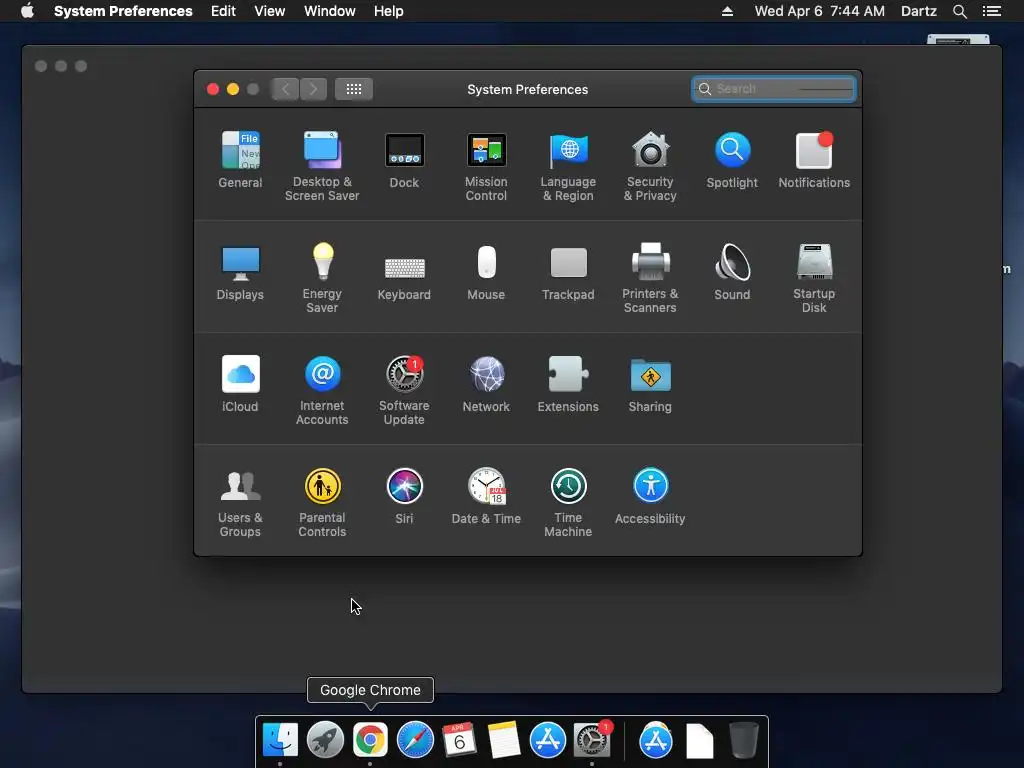Click the Dartz user name in menu bar
This screenshot has height=768, width=1024.
point(918,11)
